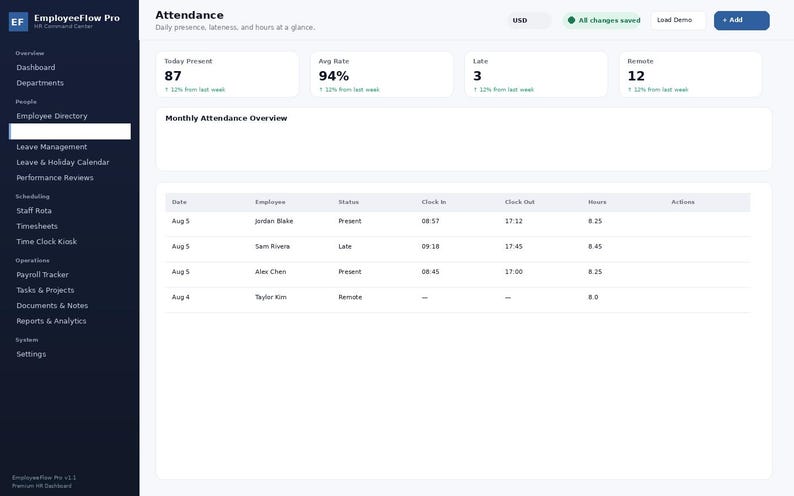Click clock-in time 08:57
Screen dimensions: 794x496
(x=430, y=221)
